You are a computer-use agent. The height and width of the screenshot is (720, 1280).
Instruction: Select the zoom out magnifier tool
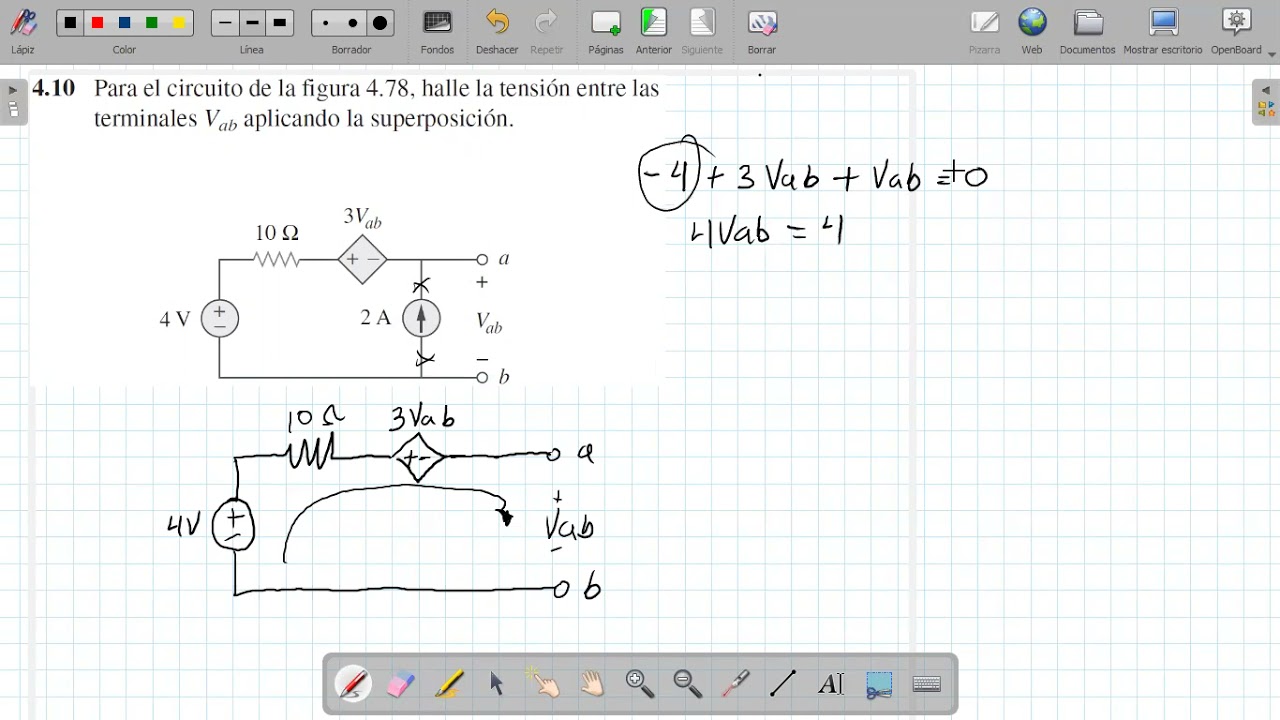click(x=688, y=684)
